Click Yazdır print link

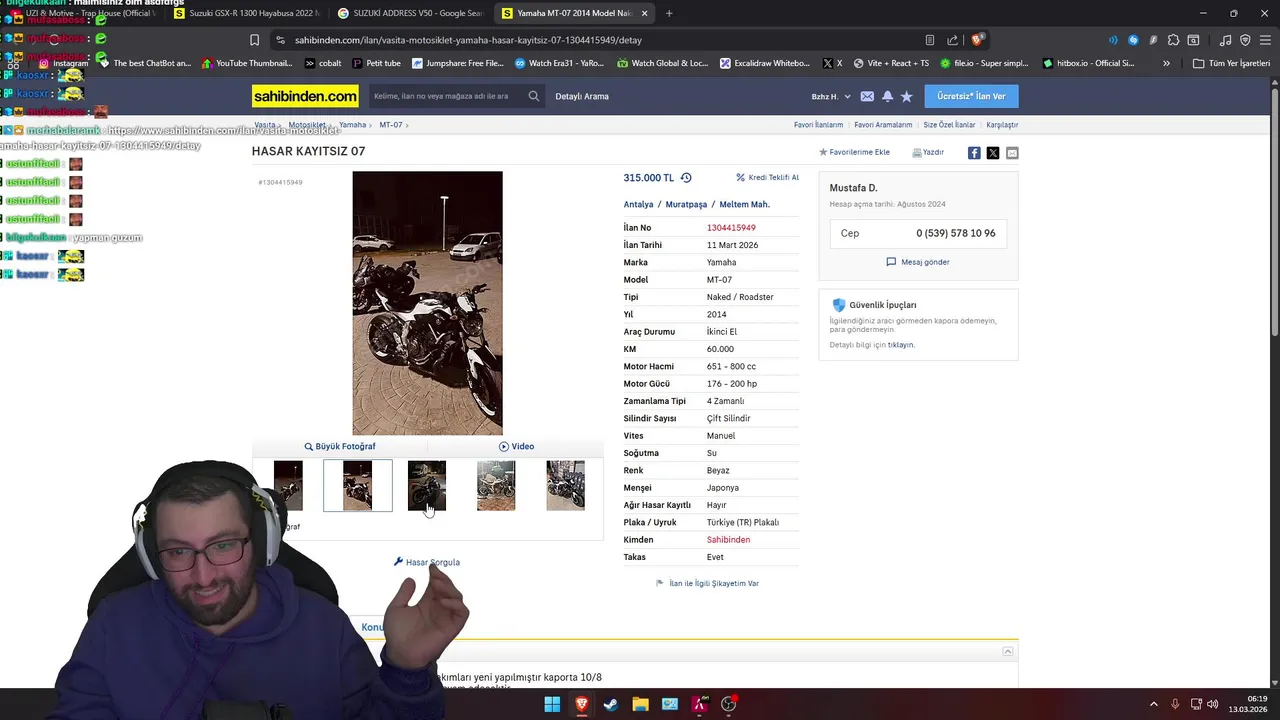(928, 152)
